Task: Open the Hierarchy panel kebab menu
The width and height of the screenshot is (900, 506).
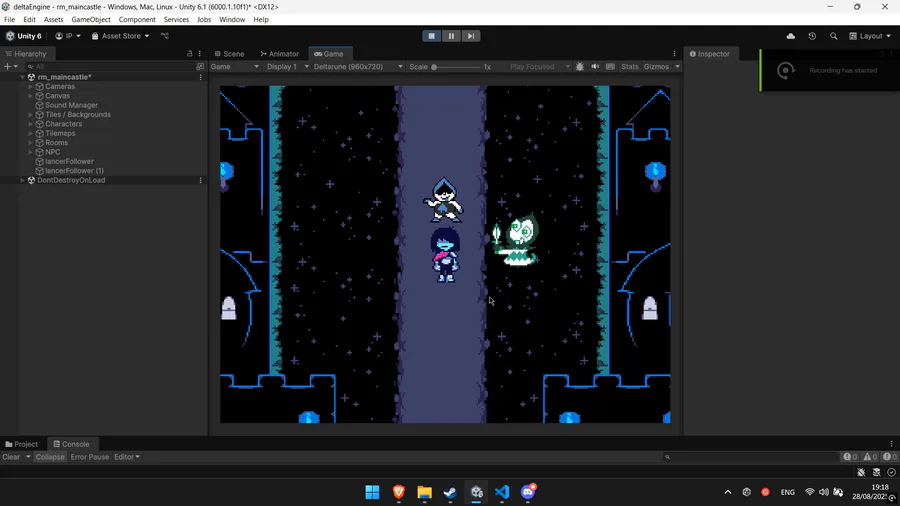Action: pyautogui.click(x=200, y=53)
